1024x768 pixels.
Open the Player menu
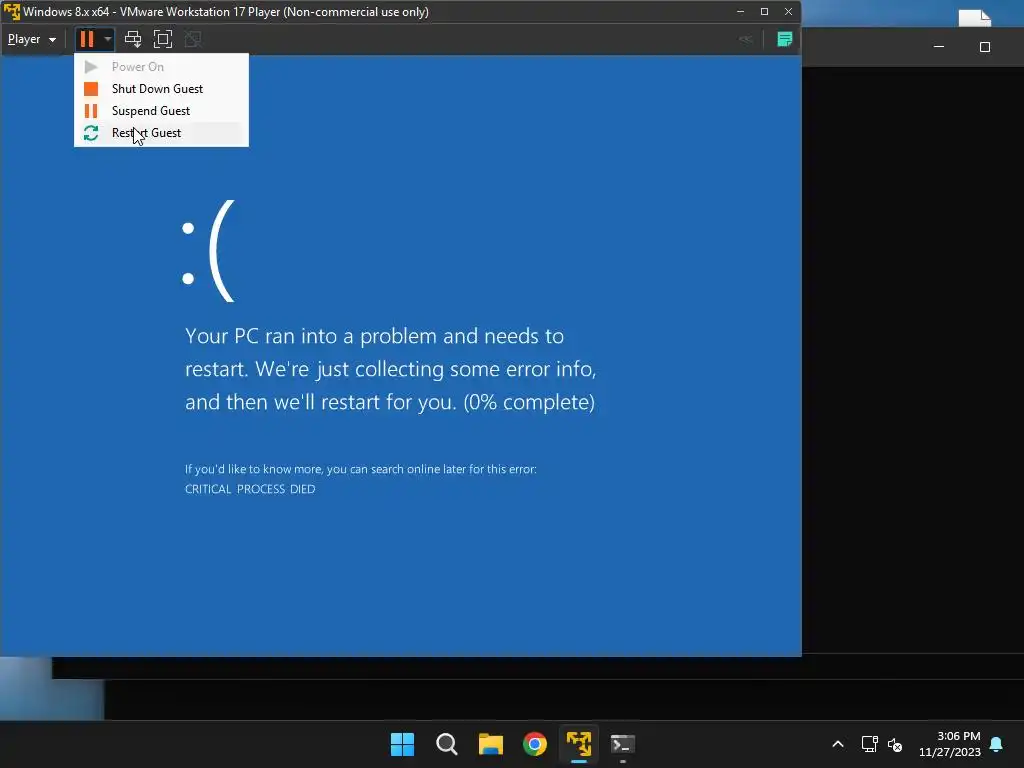(x=31, y=39)
